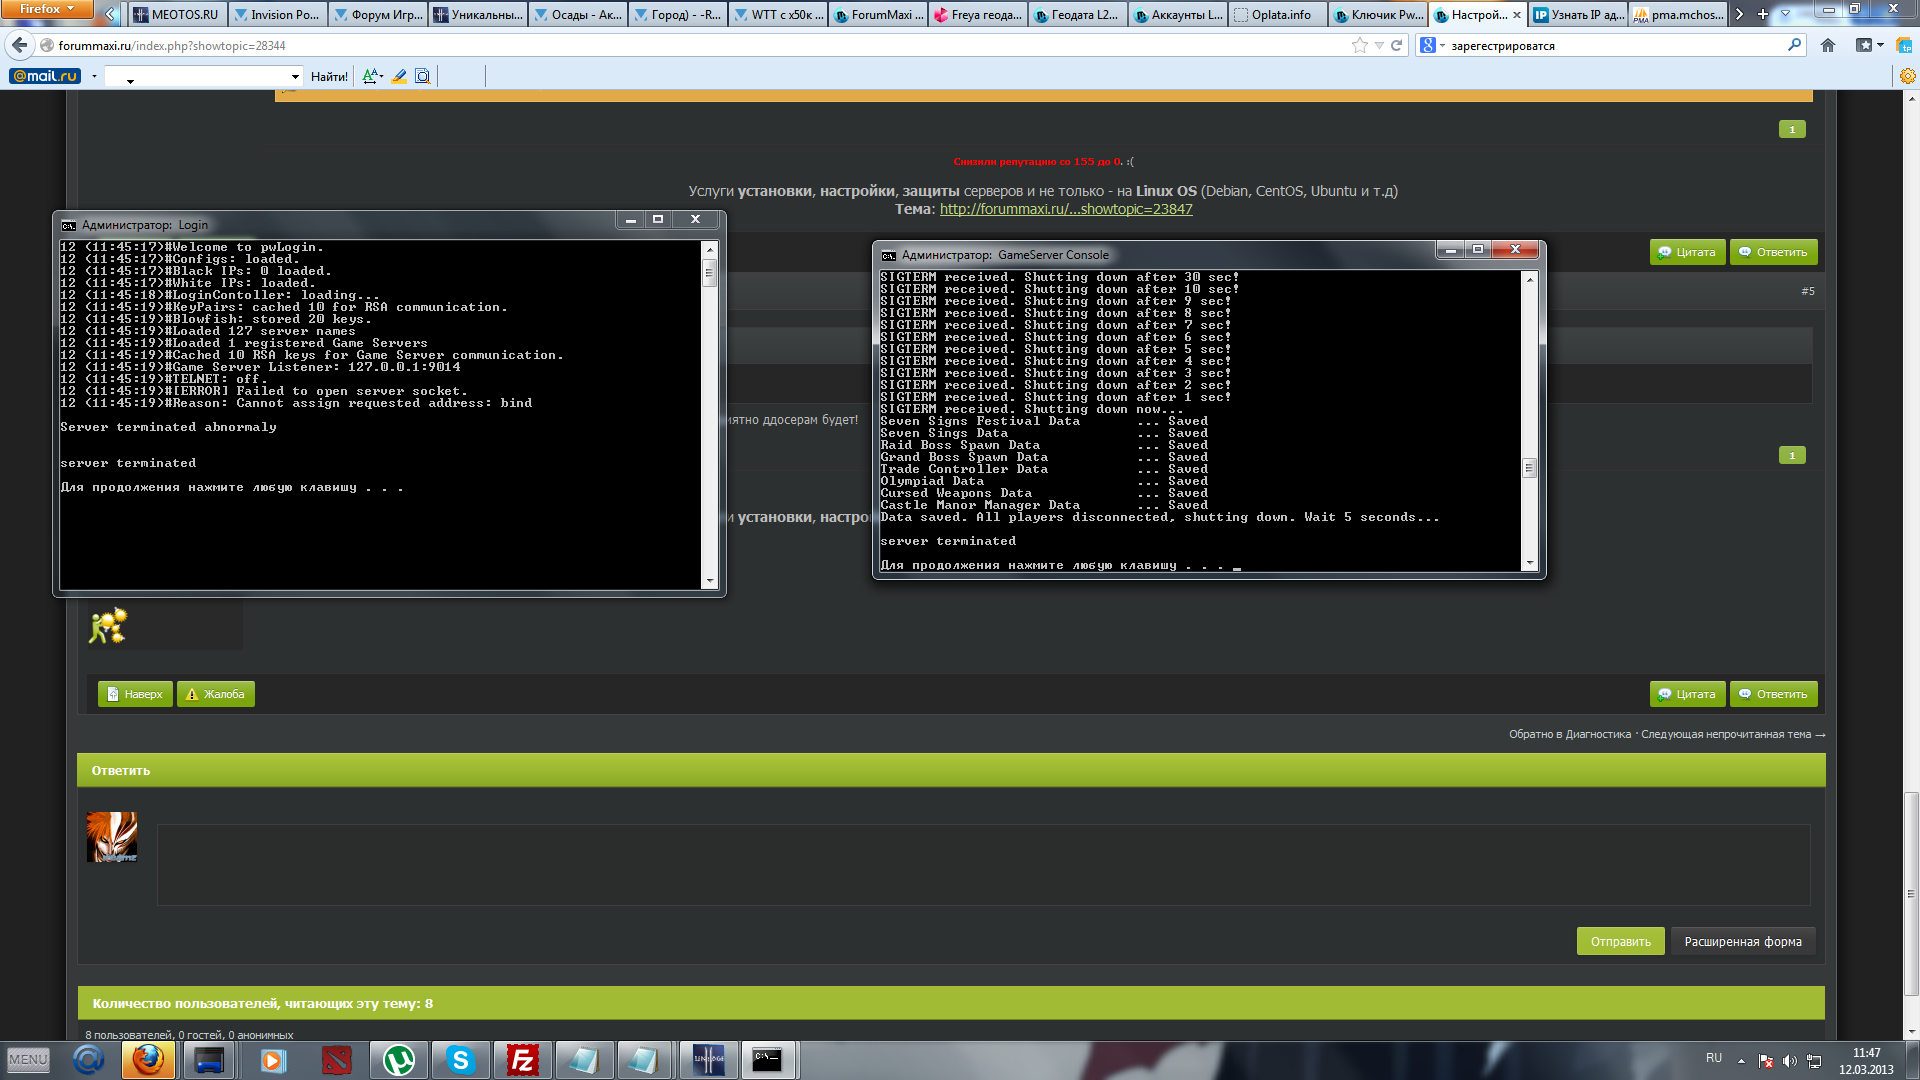Switch to the Invision Po... tab
This screenshot has height=1080, width=1920.
277,14
